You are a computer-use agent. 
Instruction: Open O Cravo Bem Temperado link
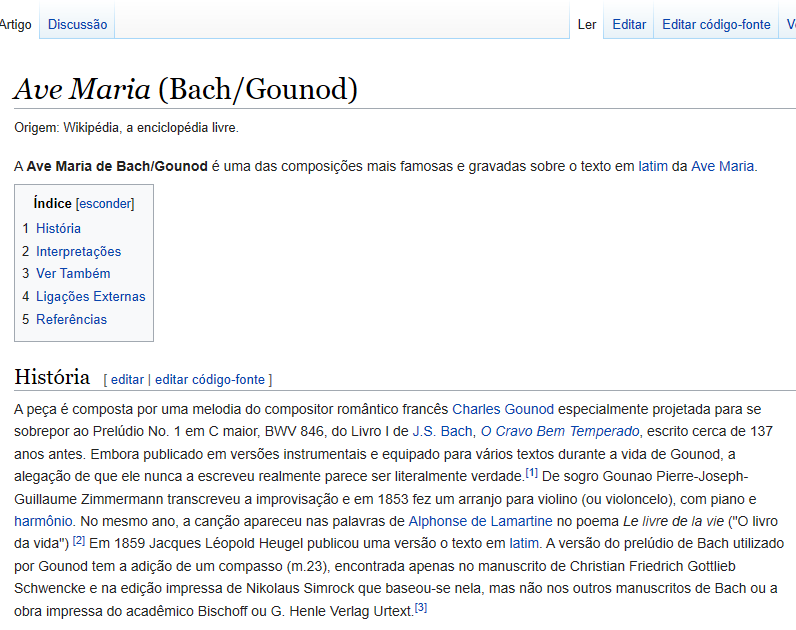click(559, 431)
